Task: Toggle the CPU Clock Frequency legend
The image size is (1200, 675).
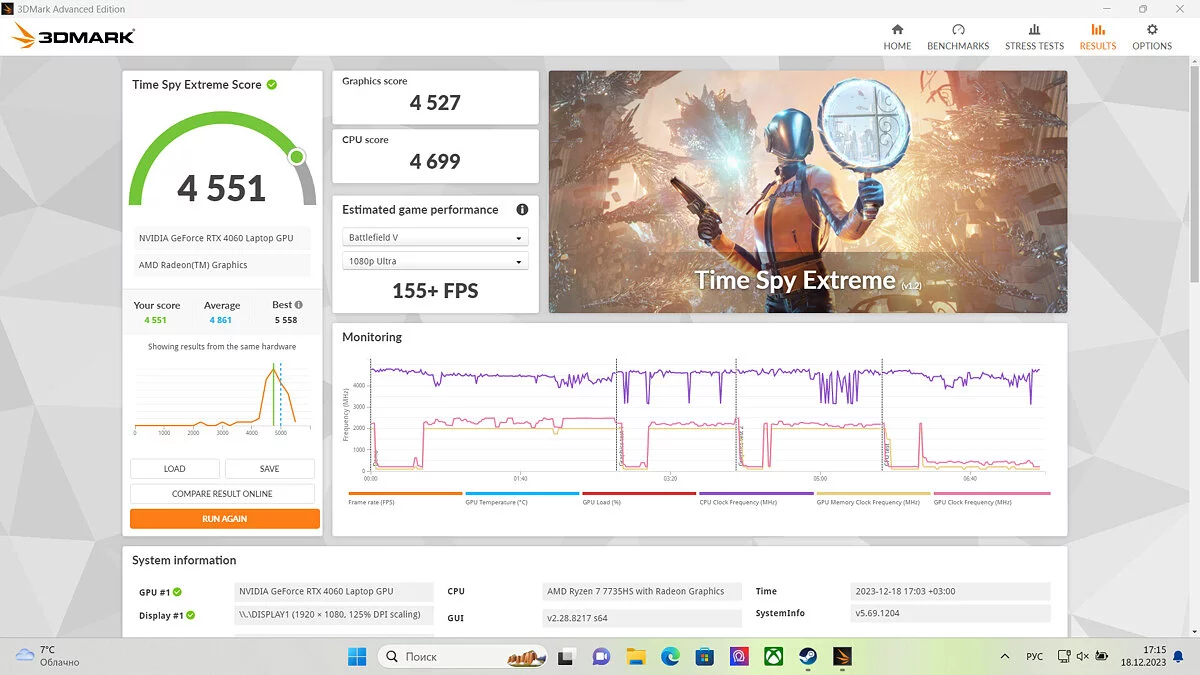Action: 756,497
